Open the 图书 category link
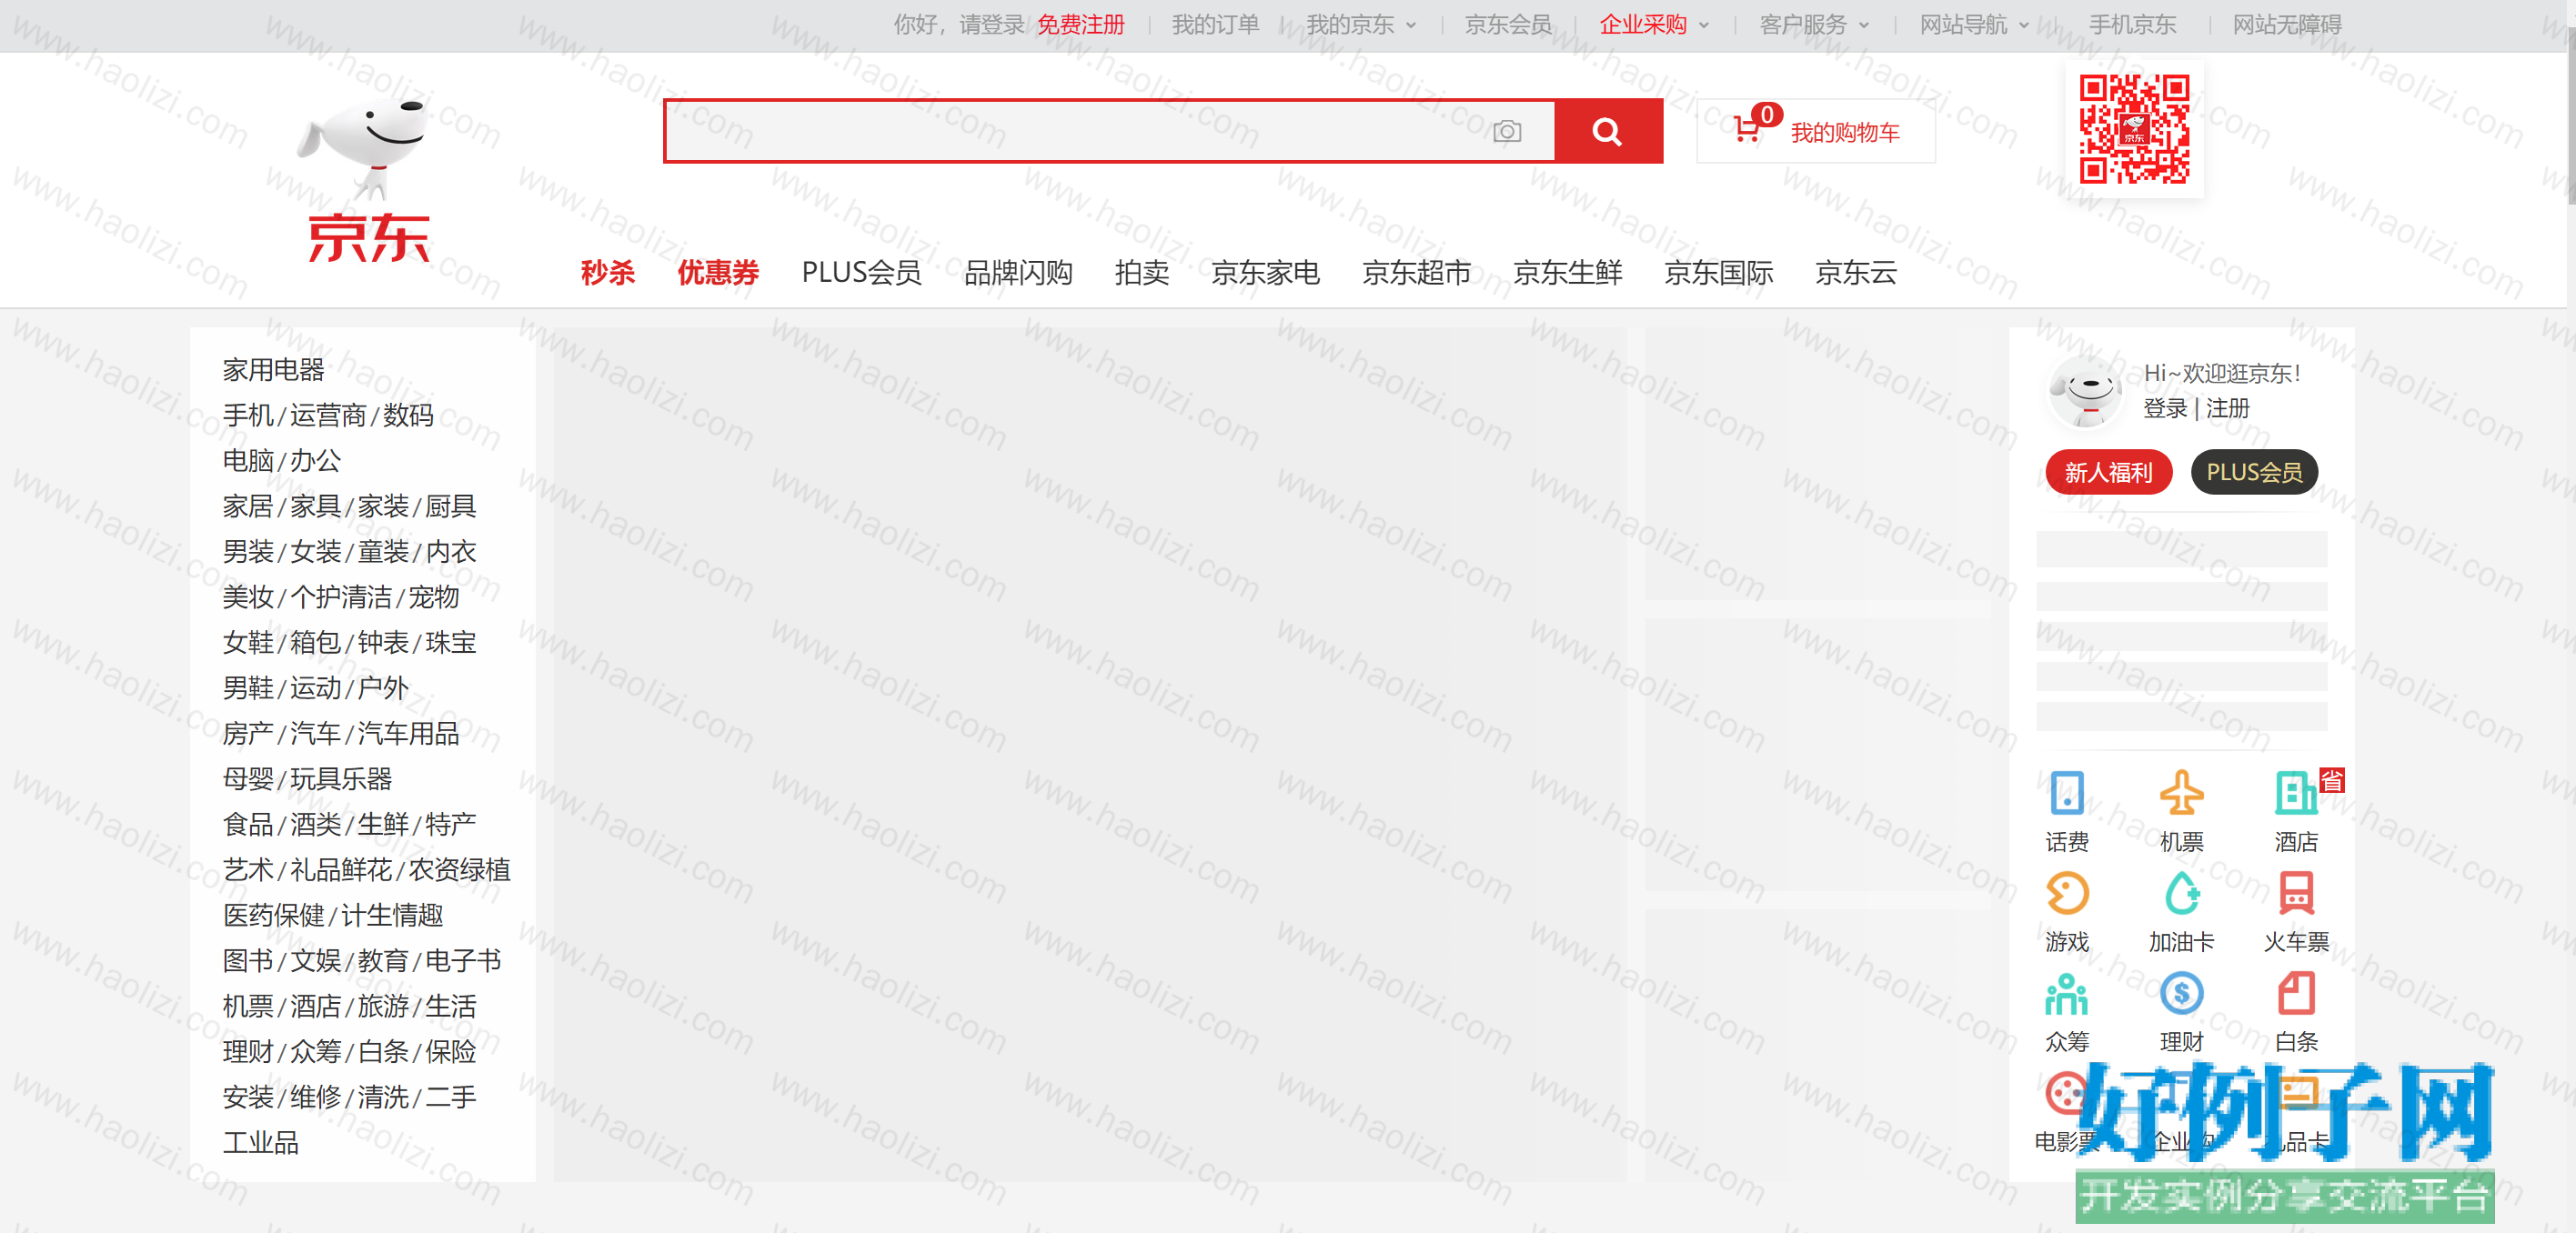This screenshot has width=2576, height=1233. (248, 961)
